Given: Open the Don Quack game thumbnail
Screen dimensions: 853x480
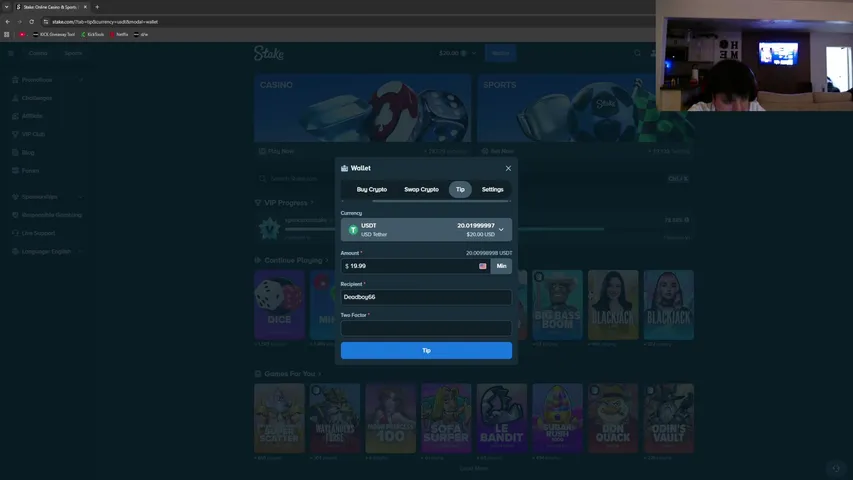Looking at the screenshot, I should tap(613, 419).
